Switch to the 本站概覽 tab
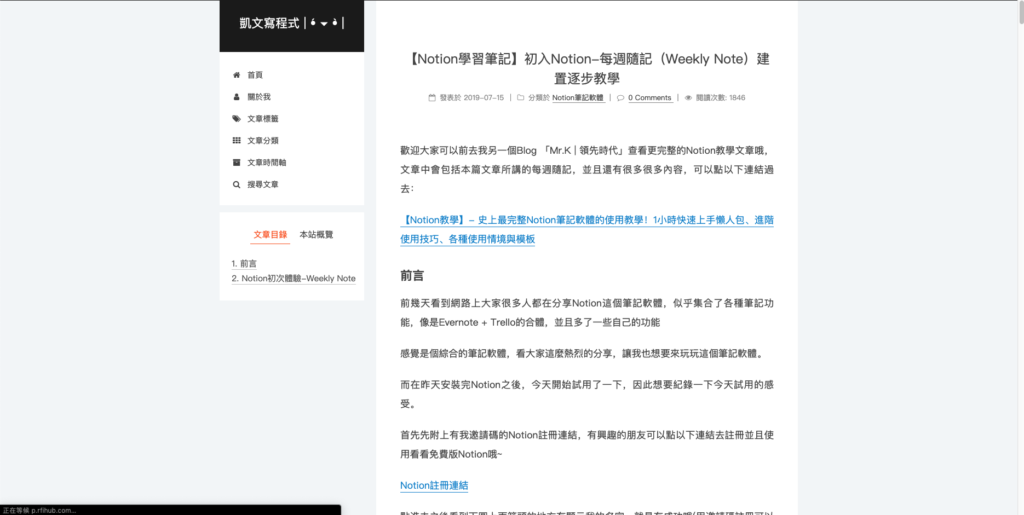The image size is (1024, 515). (x=316, y=234)
